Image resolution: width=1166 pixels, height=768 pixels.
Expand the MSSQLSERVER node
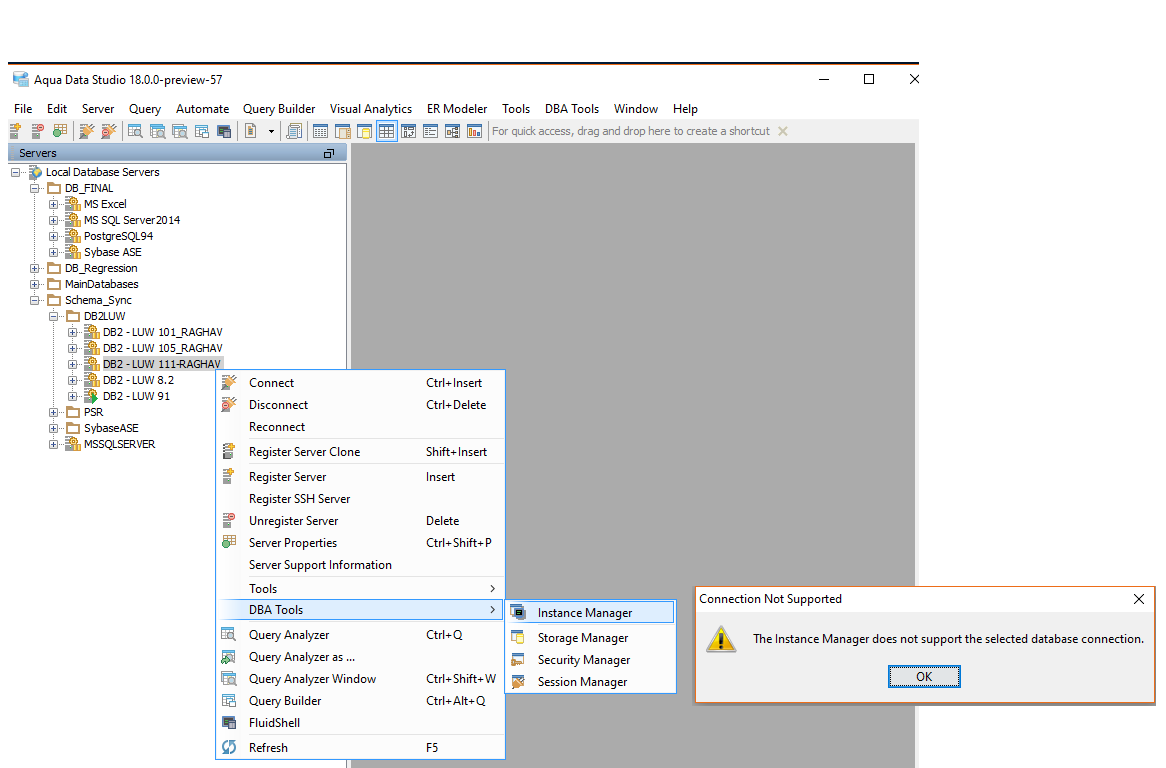(54, 445)
